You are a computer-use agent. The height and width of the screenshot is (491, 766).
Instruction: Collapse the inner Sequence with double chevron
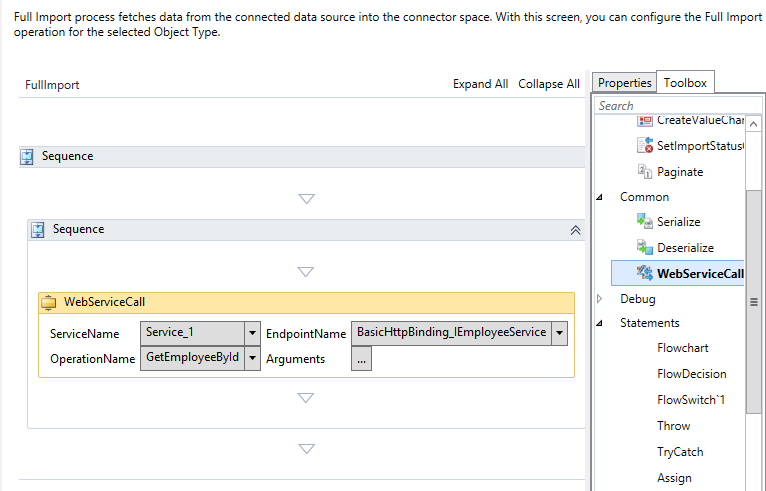pyautogui.click(x=575, y=230)
